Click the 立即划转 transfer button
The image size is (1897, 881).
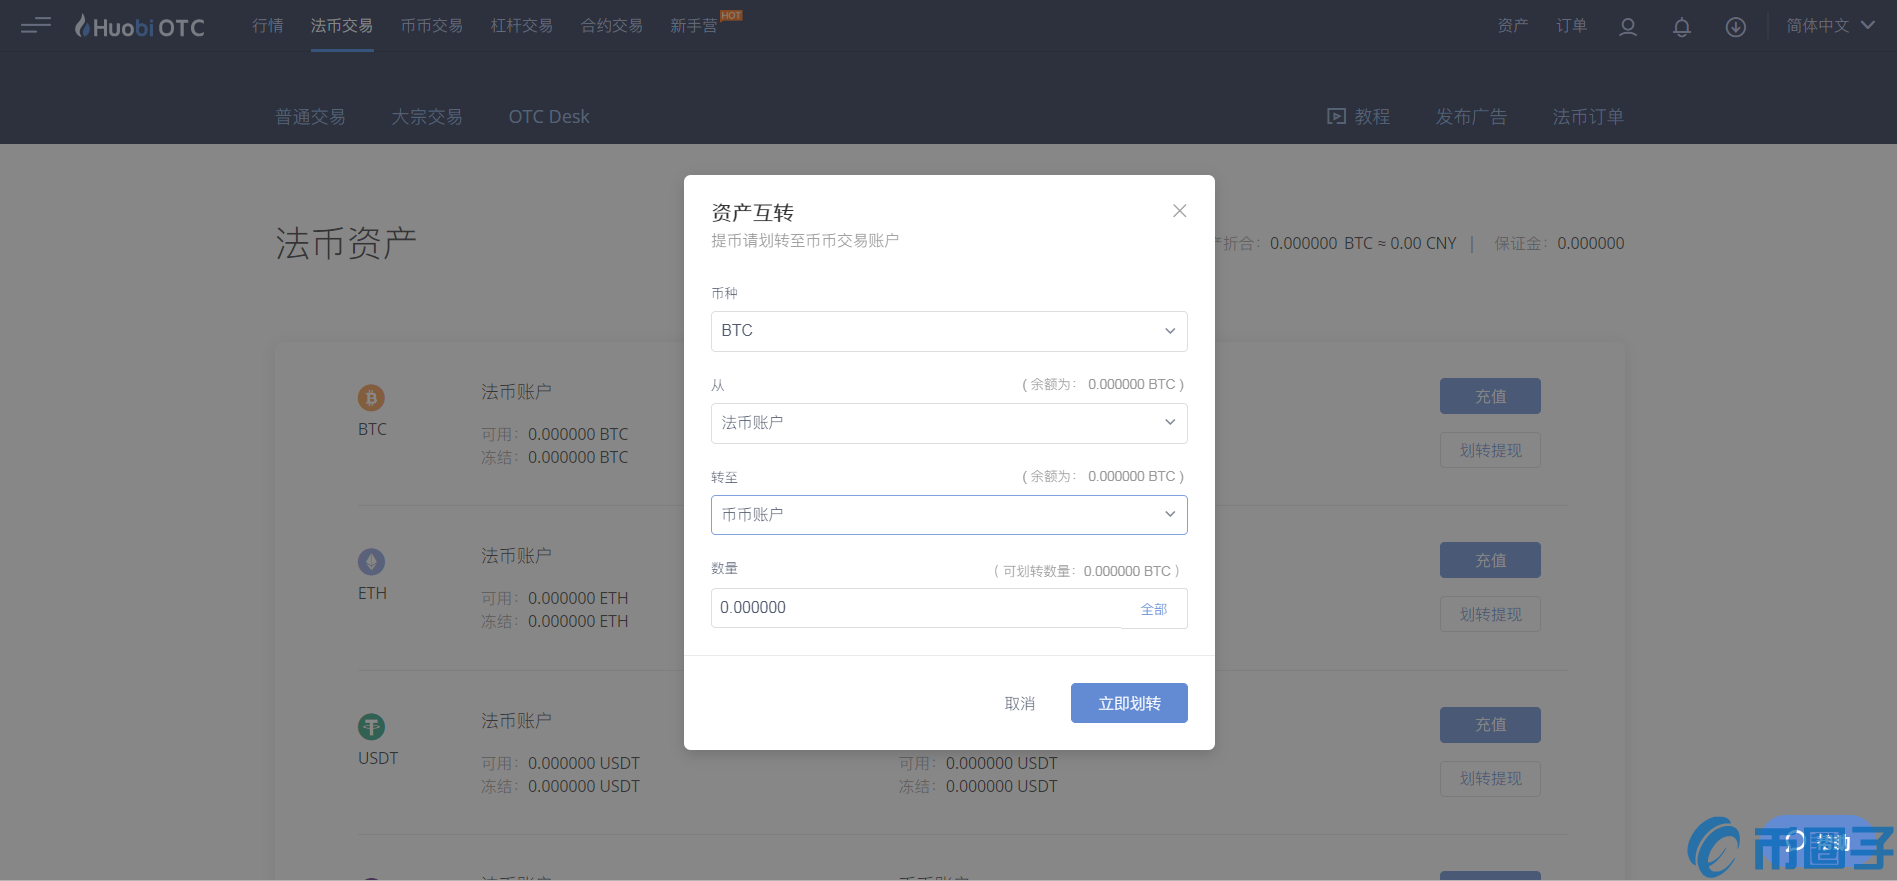tap(1128, 703)
